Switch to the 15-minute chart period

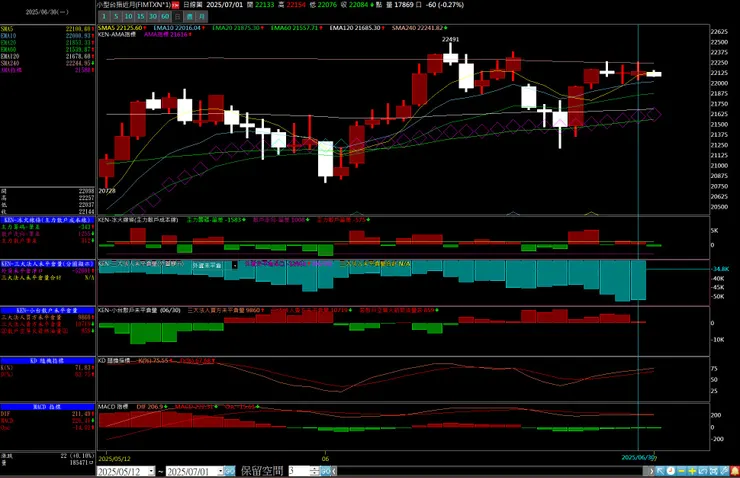click(x=141, y=17)
